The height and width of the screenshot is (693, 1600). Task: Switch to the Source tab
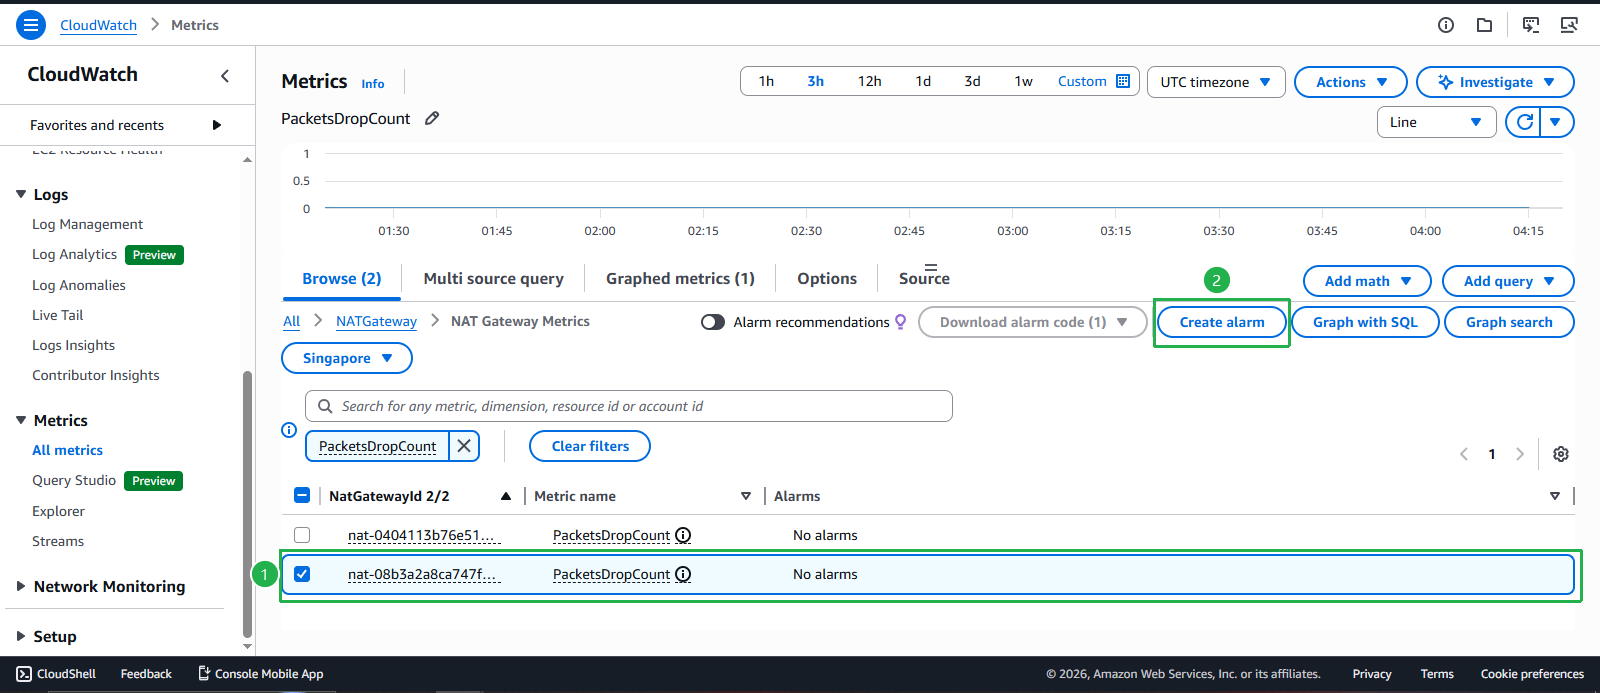coord(924,279)
